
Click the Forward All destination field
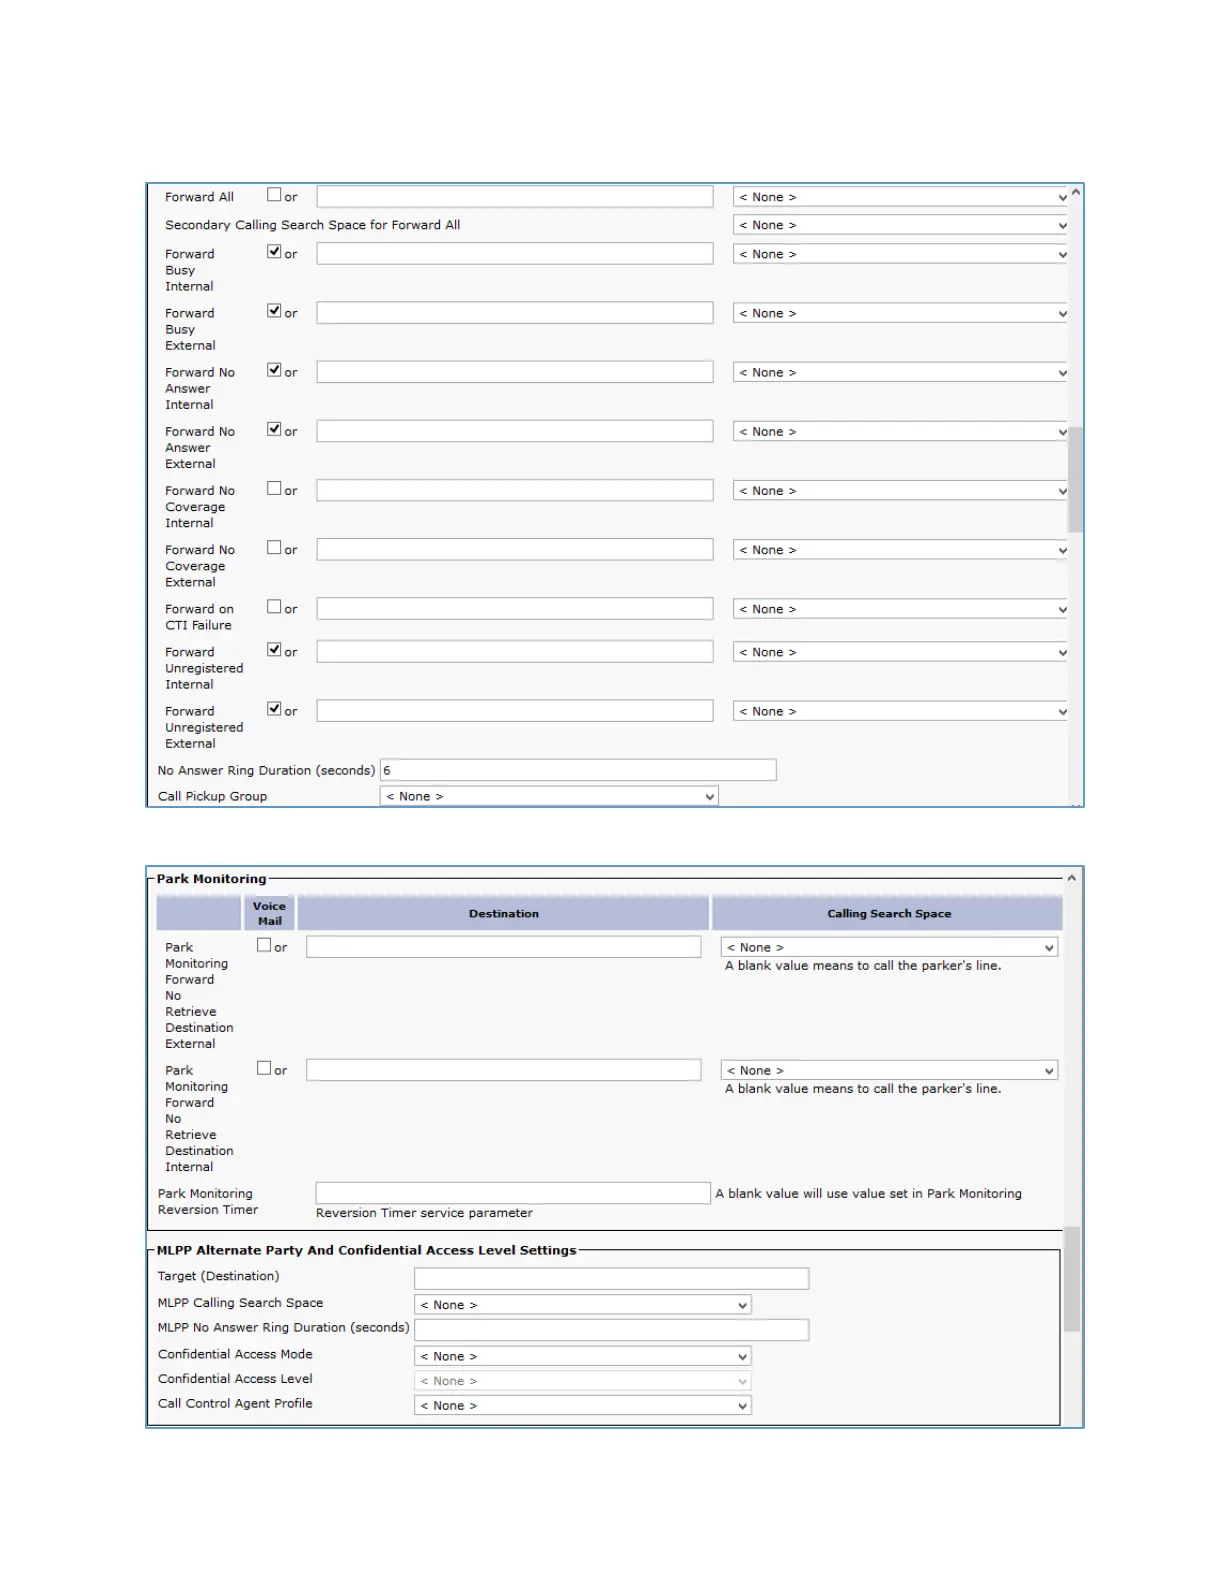pos(515,197)
